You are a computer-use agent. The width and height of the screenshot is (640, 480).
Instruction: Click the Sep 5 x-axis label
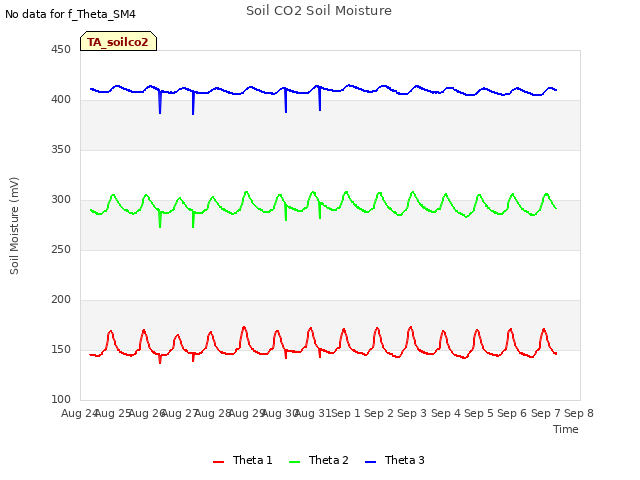[479, 413]
